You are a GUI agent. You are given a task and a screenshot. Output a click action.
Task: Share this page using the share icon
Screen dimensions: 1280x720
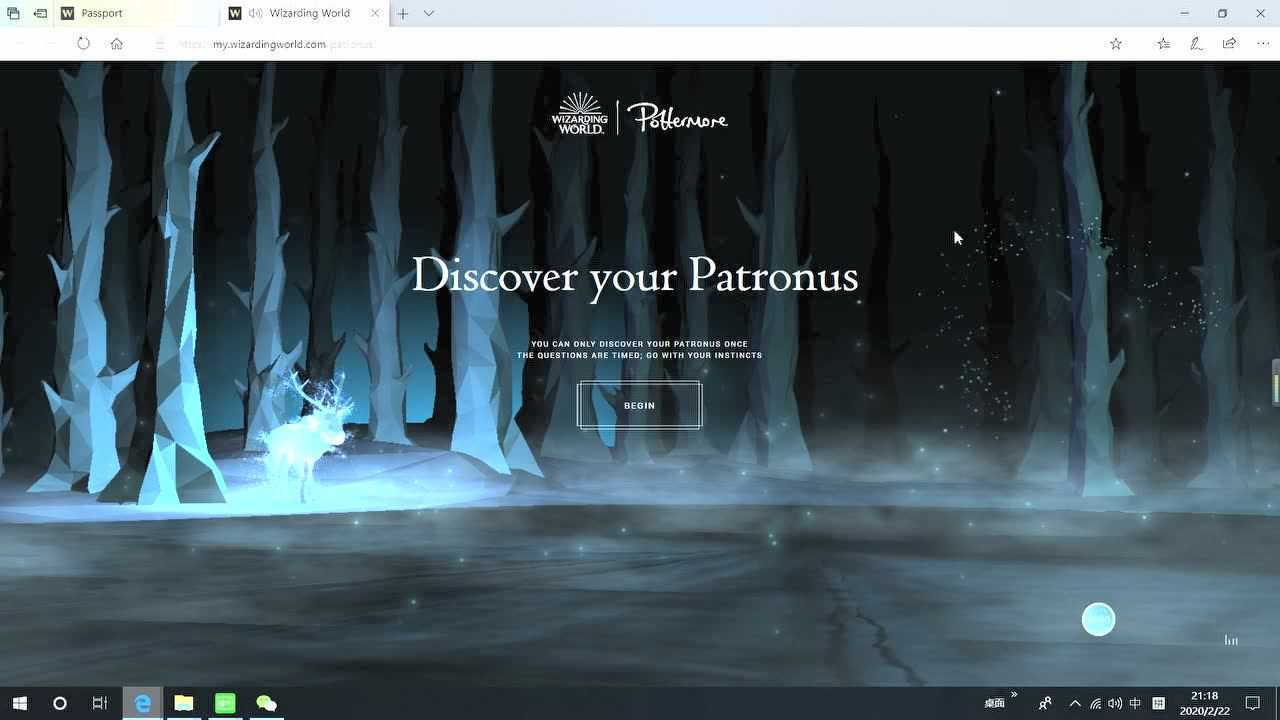[1229, 44]
